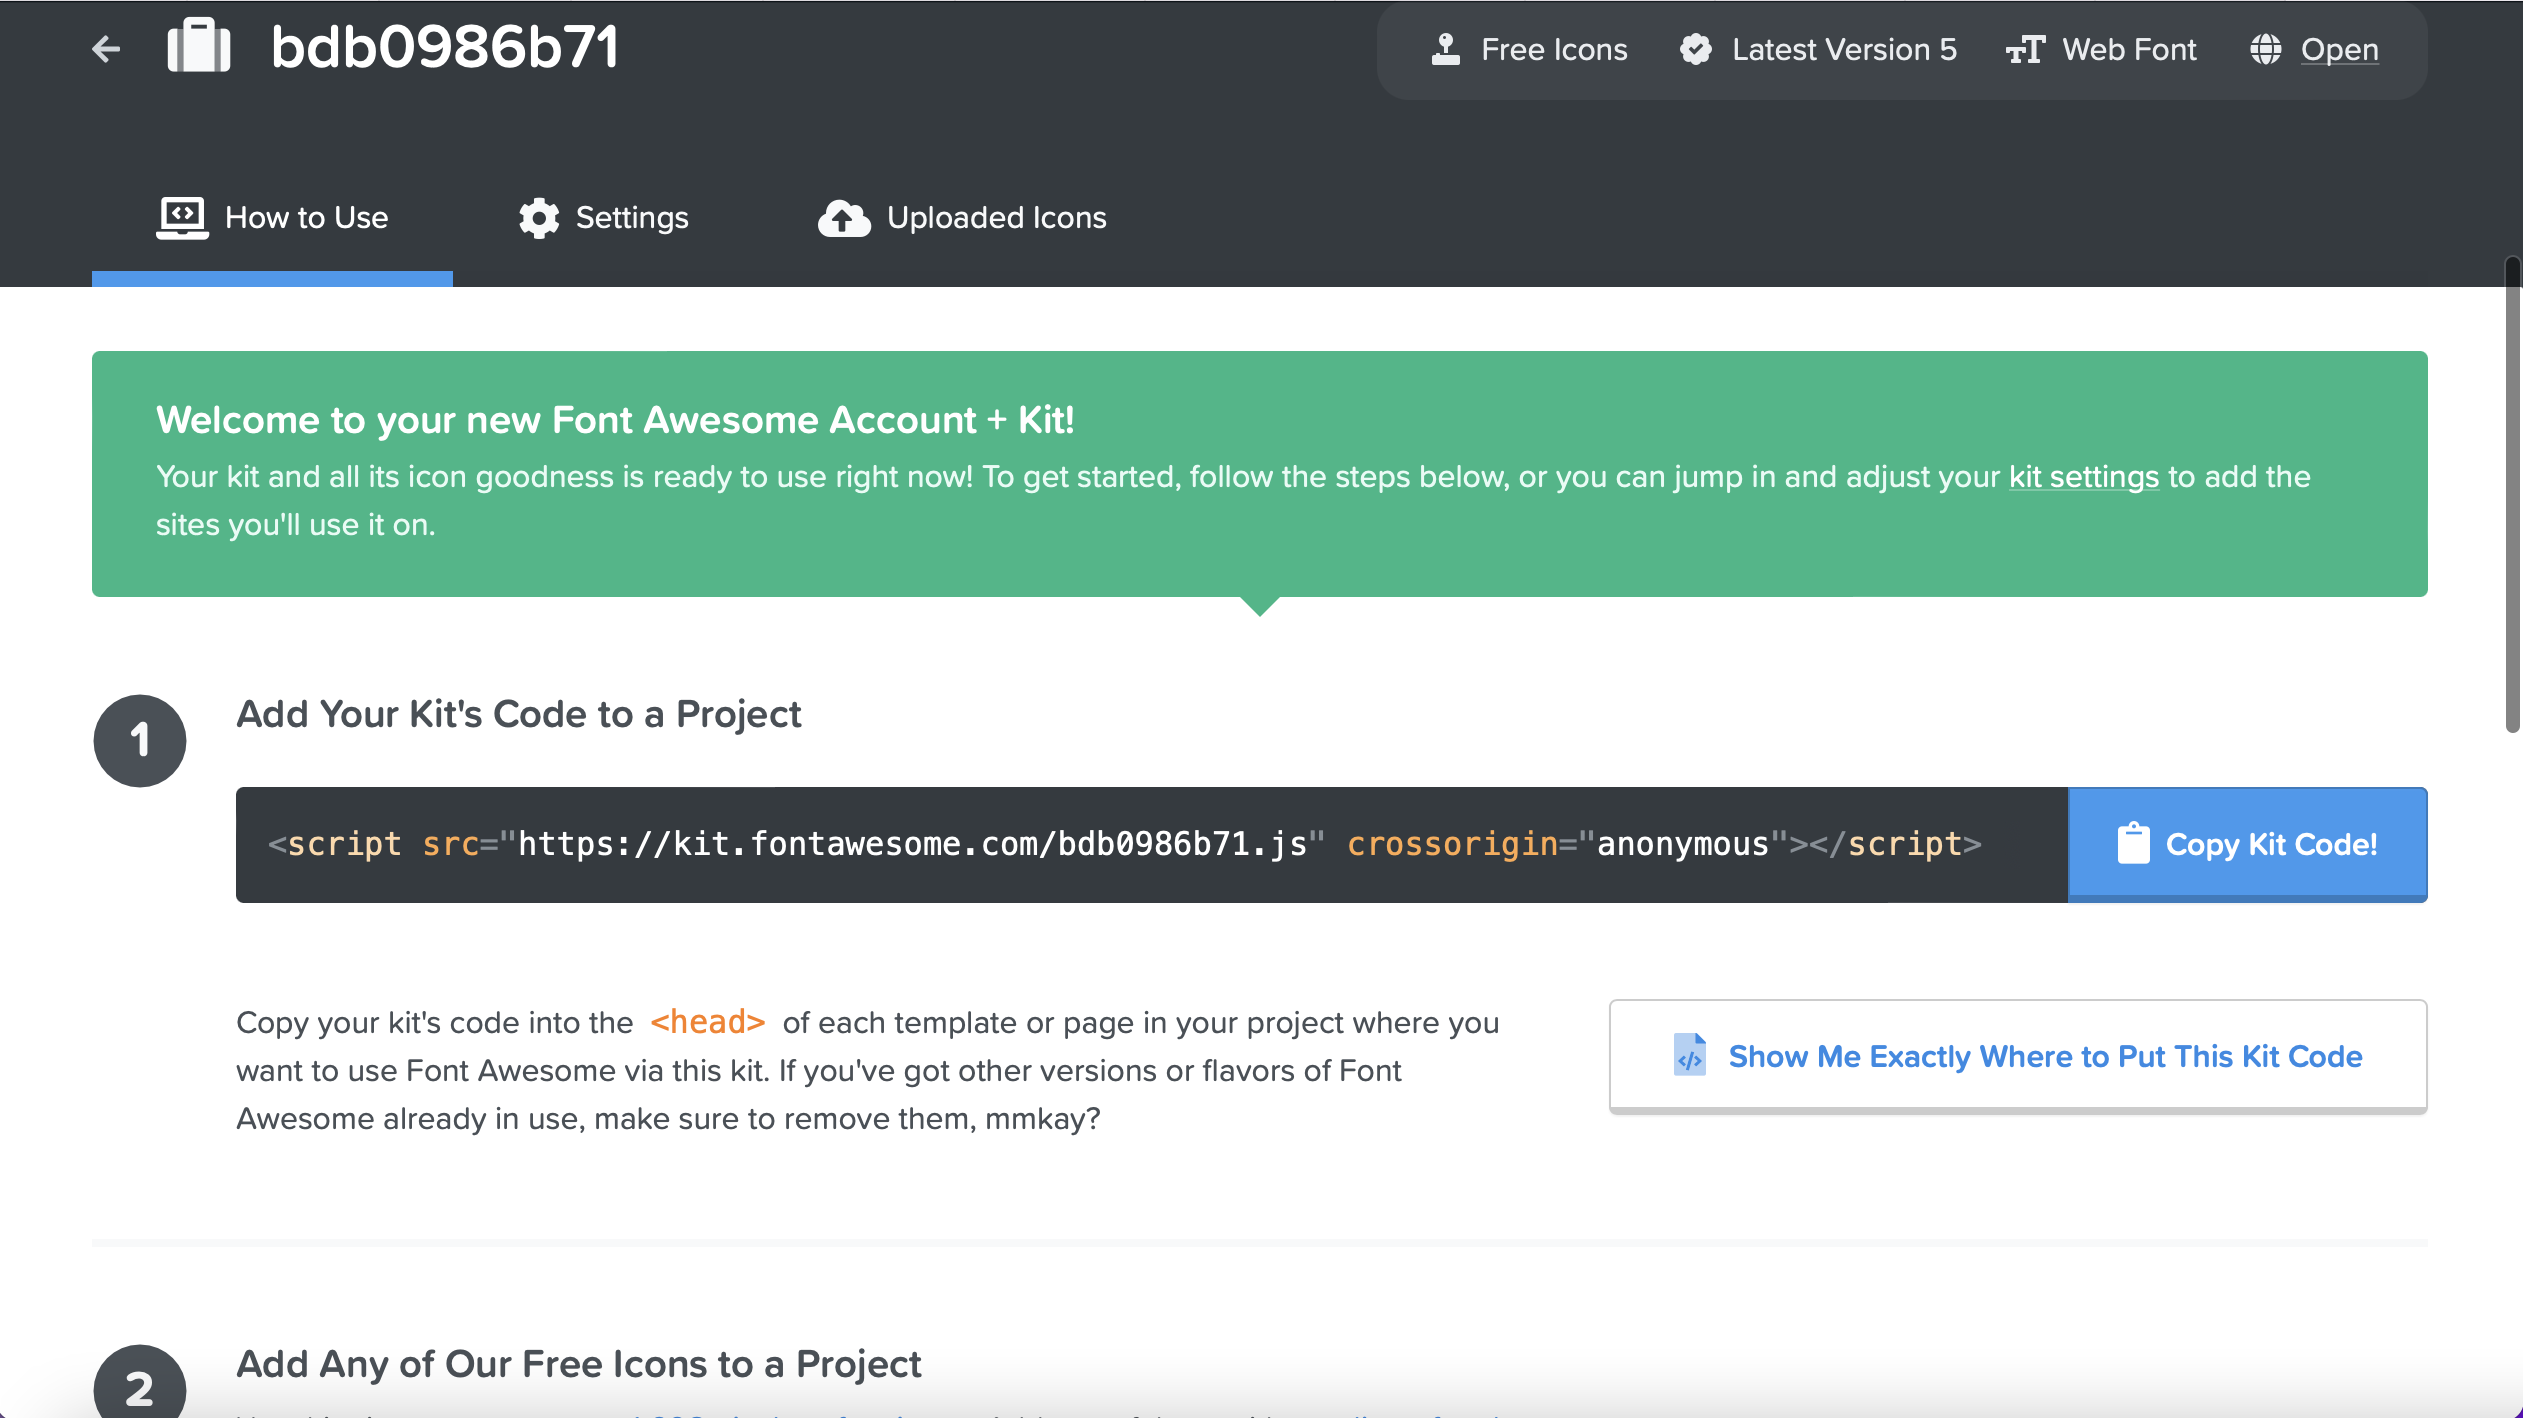Image resolution: width=2523 pixels, height=1418 pixels.
Task: Click the Latest Version badge check icon
Action: click(1696, 49)
